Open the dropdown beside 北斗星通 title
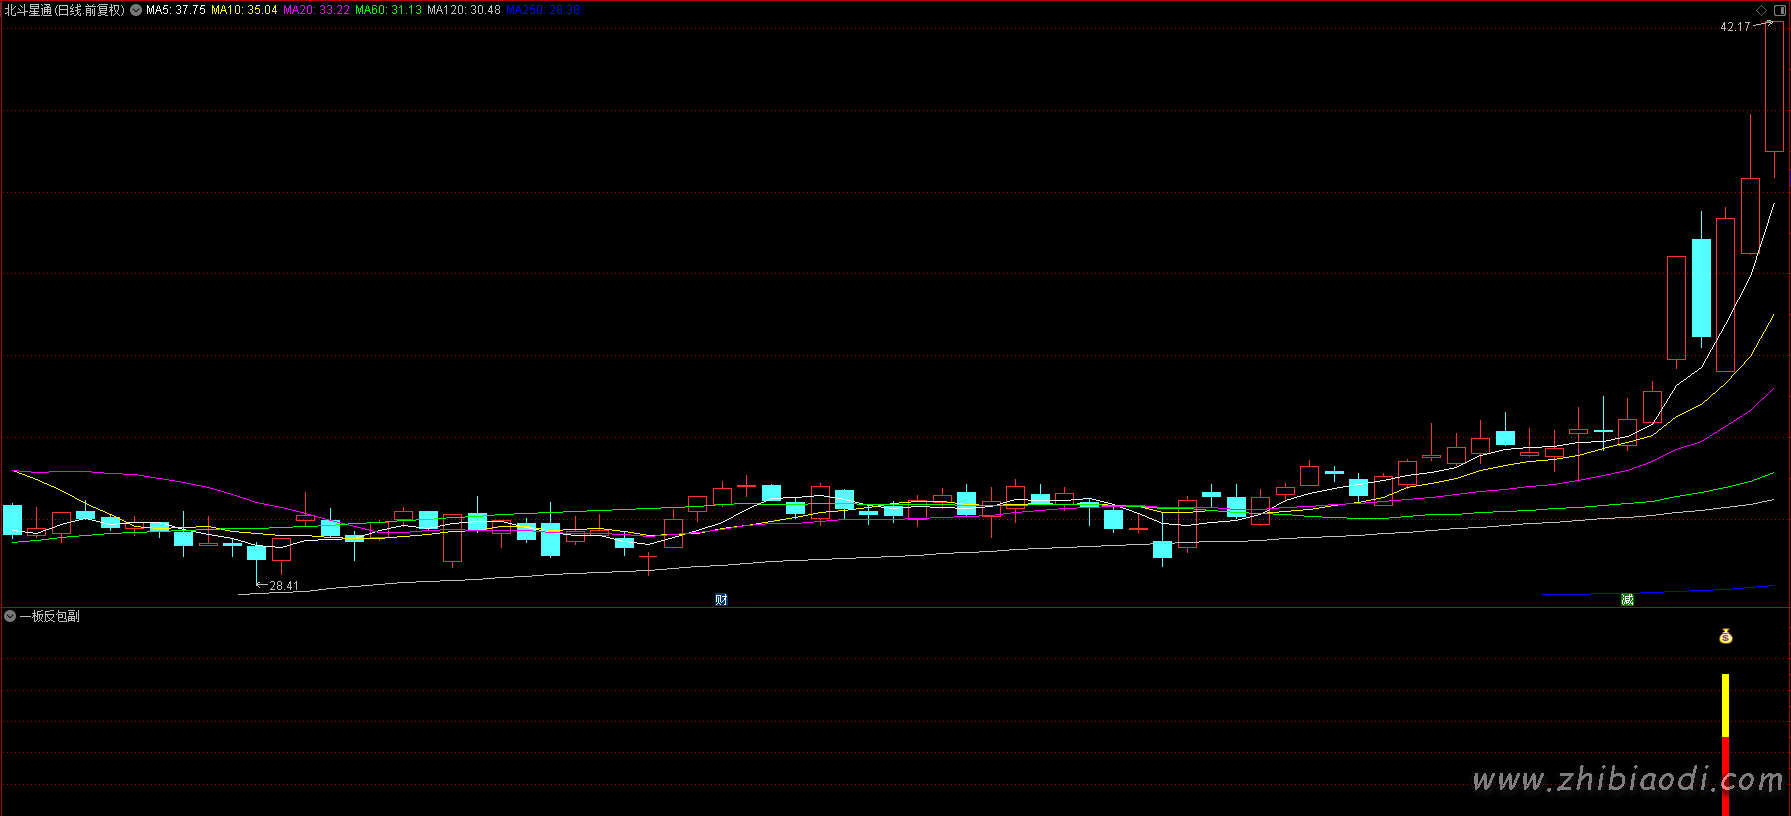Viewport: 1791px width, 816px height. [x=136, y=10]
